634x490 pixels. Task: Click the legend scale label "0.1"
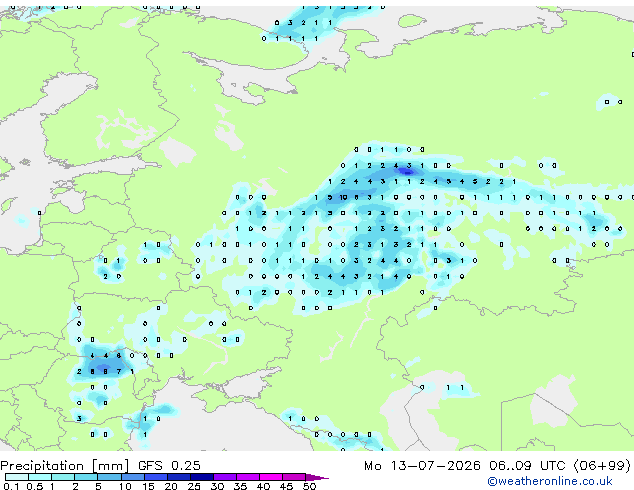pyautogui.click(x=11, y=486)
